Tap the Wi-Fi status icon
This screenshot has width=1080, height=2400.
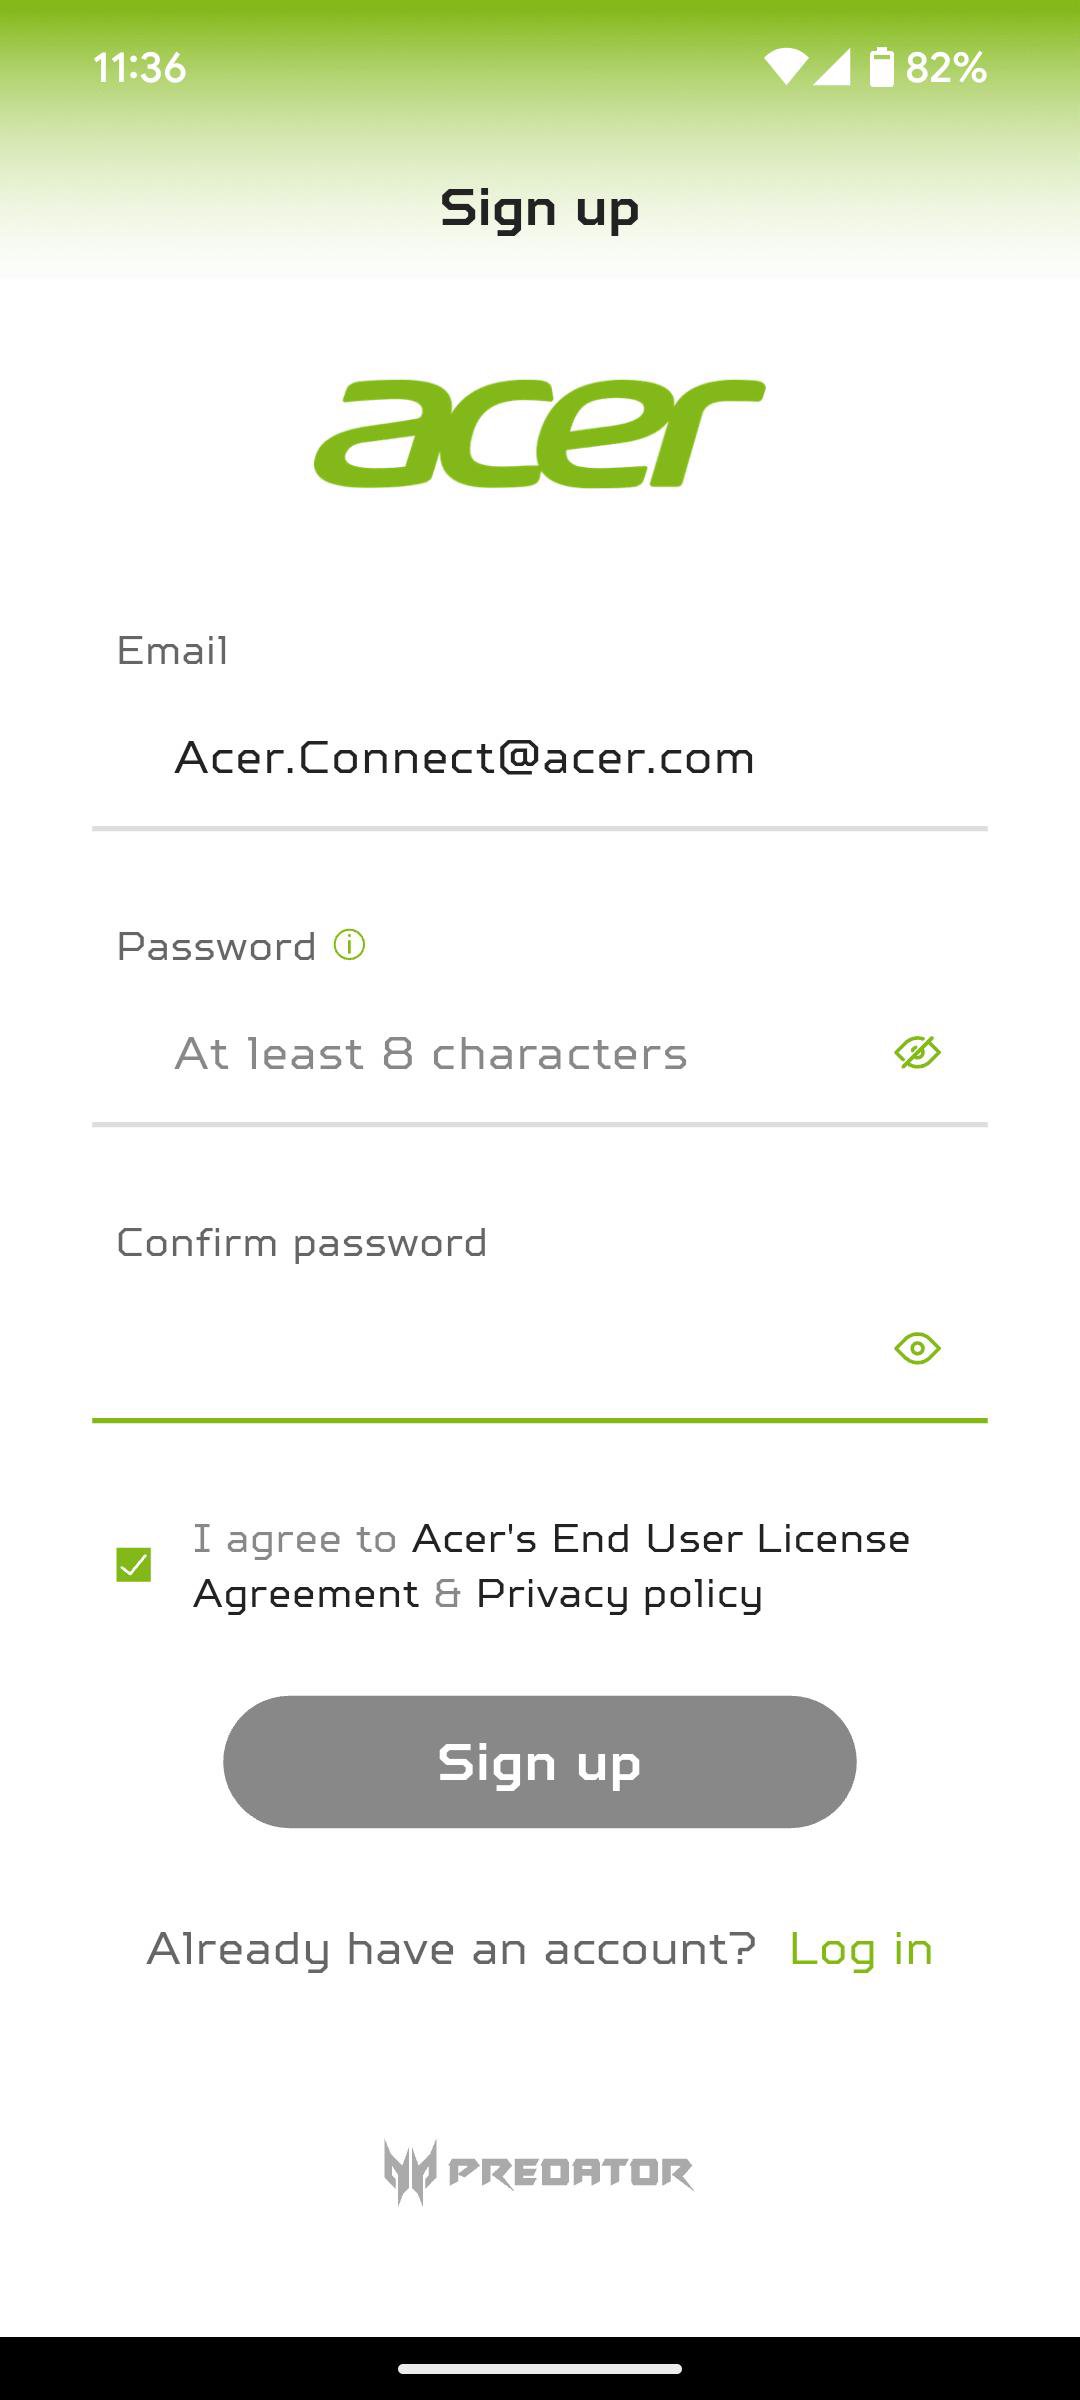[x=785, y=67]
